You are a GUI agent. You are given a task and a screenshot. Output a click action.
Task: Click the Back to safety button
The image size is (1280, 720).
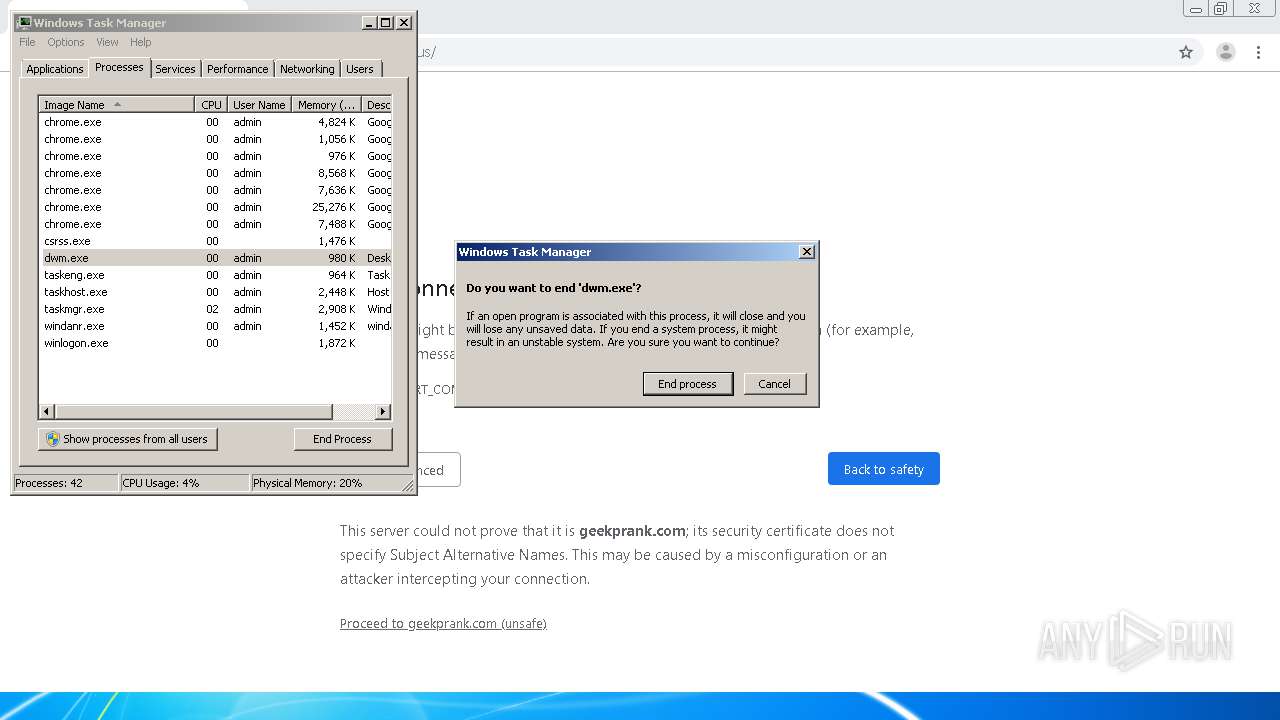coord(883,469)
